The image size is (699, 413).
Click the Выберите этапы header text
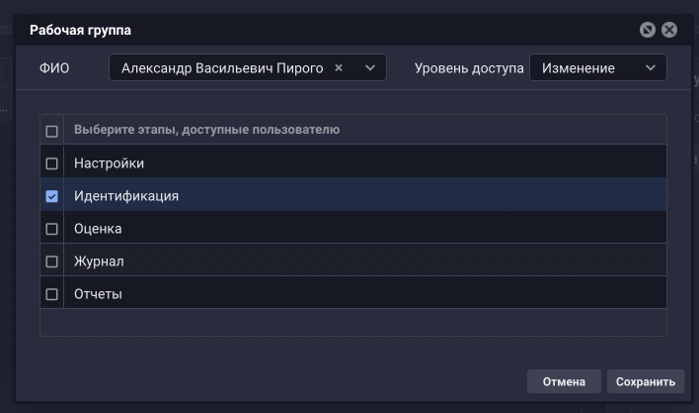click(x=206, y=130)
